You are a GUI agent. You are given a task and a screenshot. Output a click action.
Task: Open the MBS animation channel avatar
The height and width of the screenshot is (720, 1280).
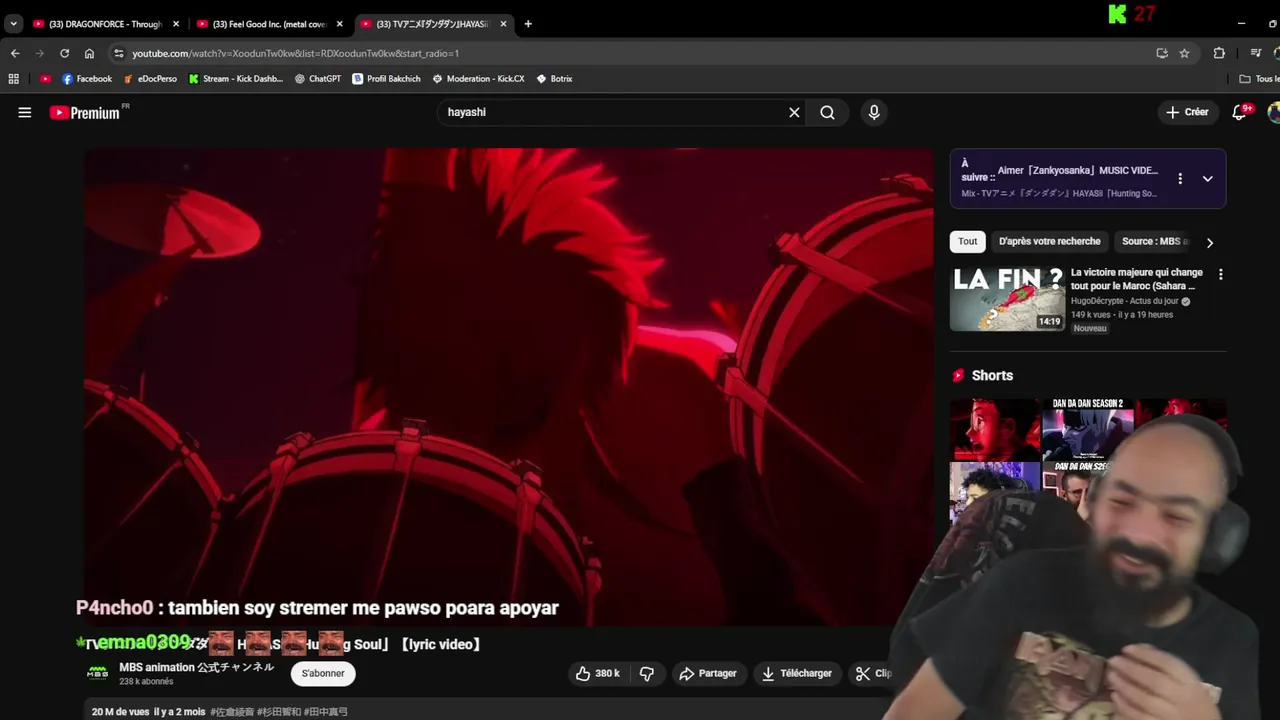(x=98, y=673)
